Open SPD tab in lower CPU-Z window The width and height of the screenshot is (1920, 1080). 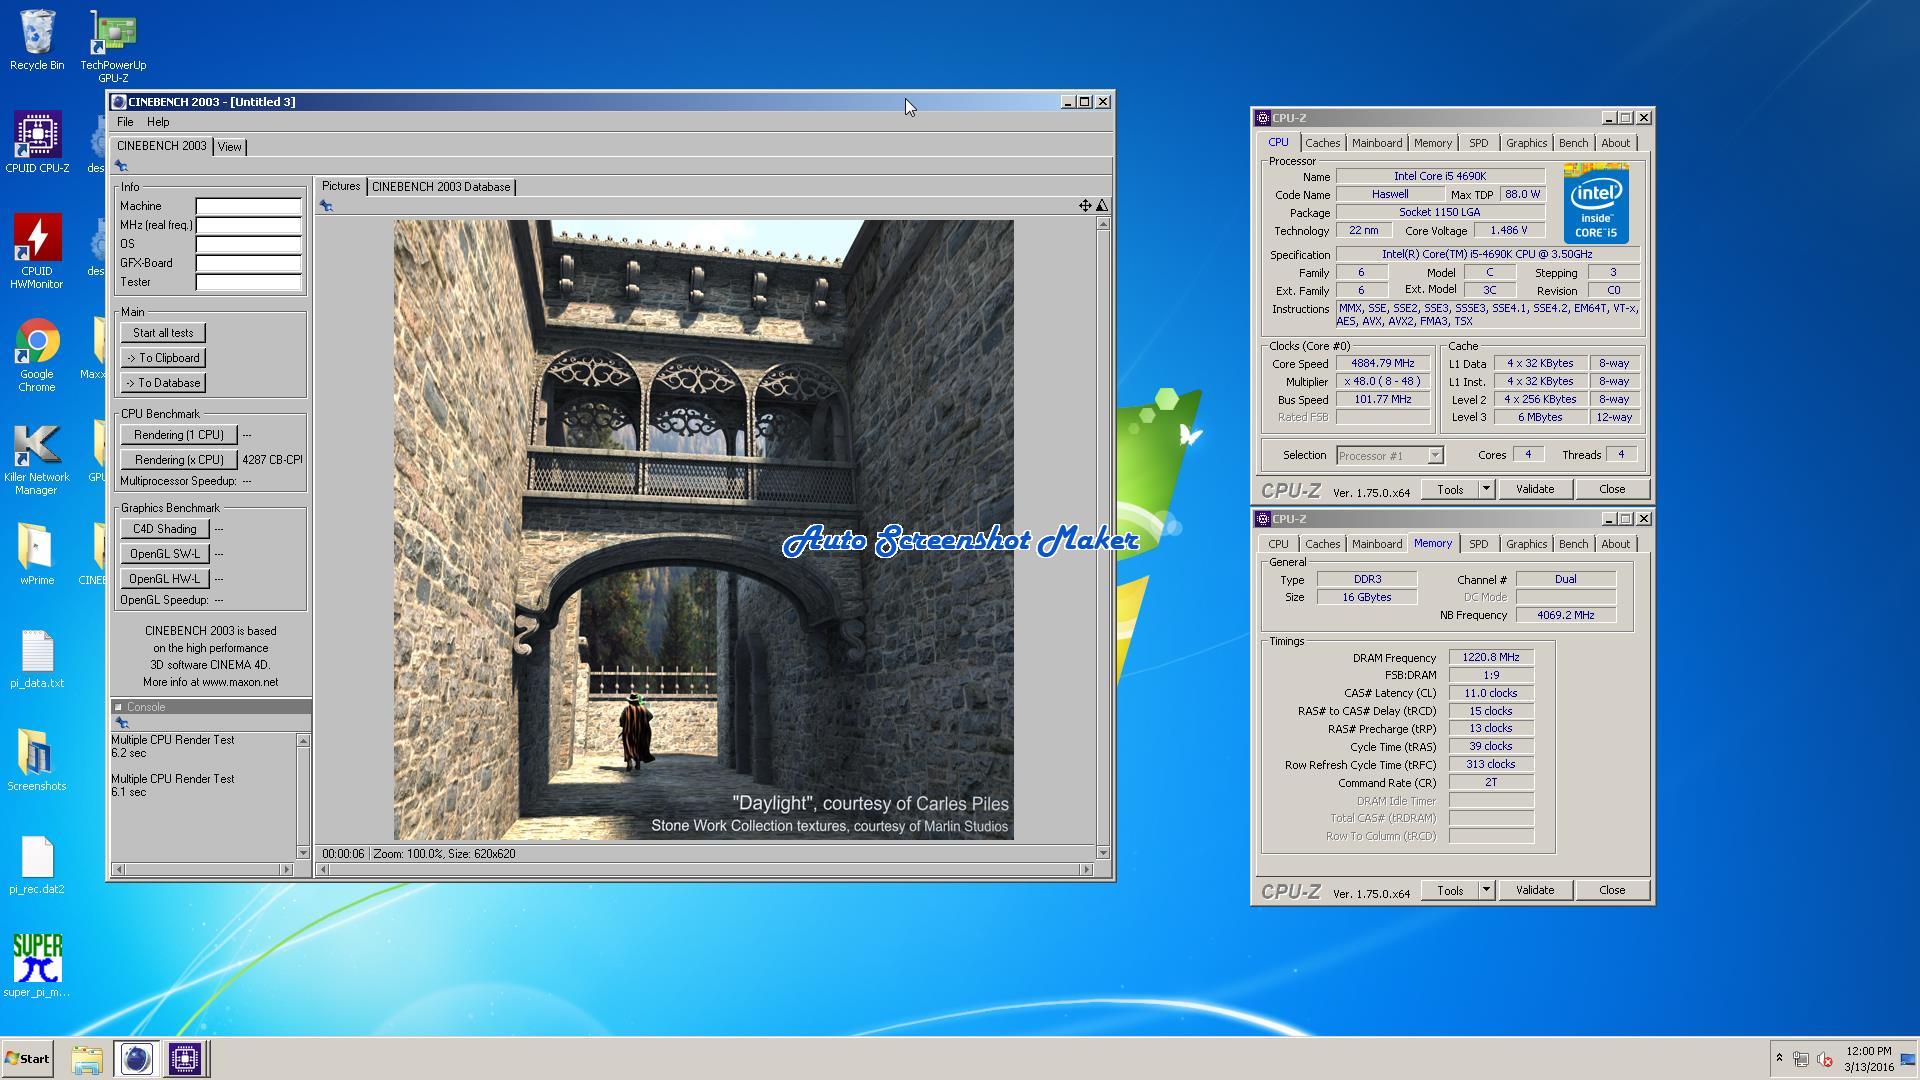(x=1478, y=544)
